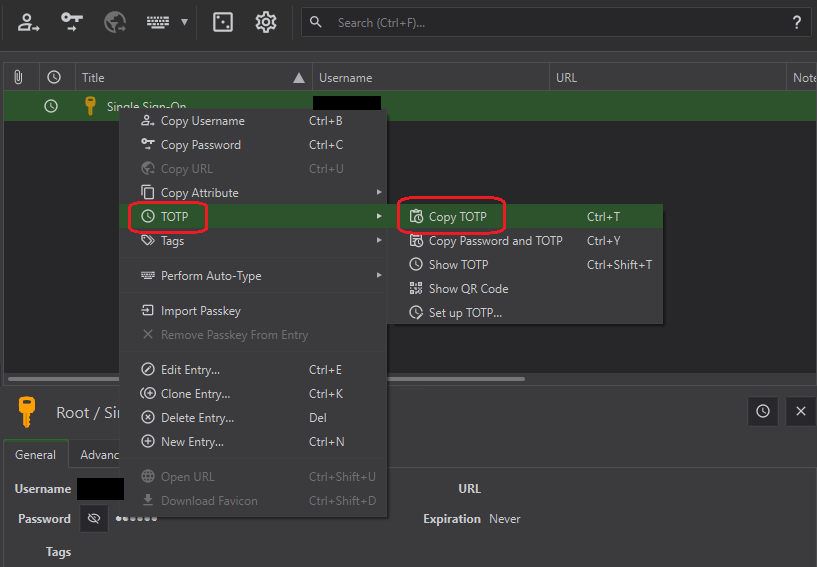Expand the TOTP submenu entry
817x567 pixels.
click(253, 216)
